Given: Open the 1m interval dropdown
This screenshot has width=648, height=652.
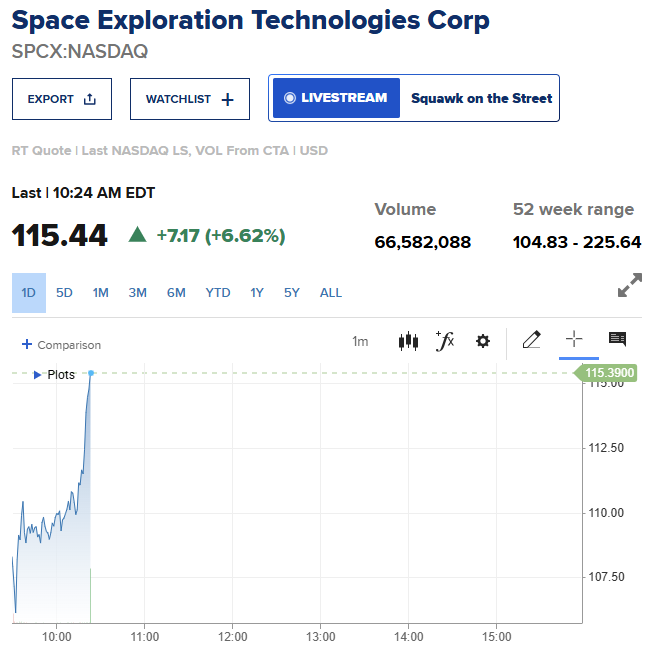Looking at the screenshot, I should (360, 341).
